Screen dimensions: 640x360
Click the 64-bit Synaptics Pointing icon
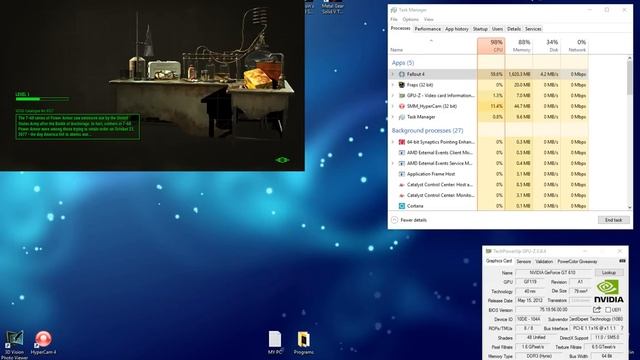point(402,142)
